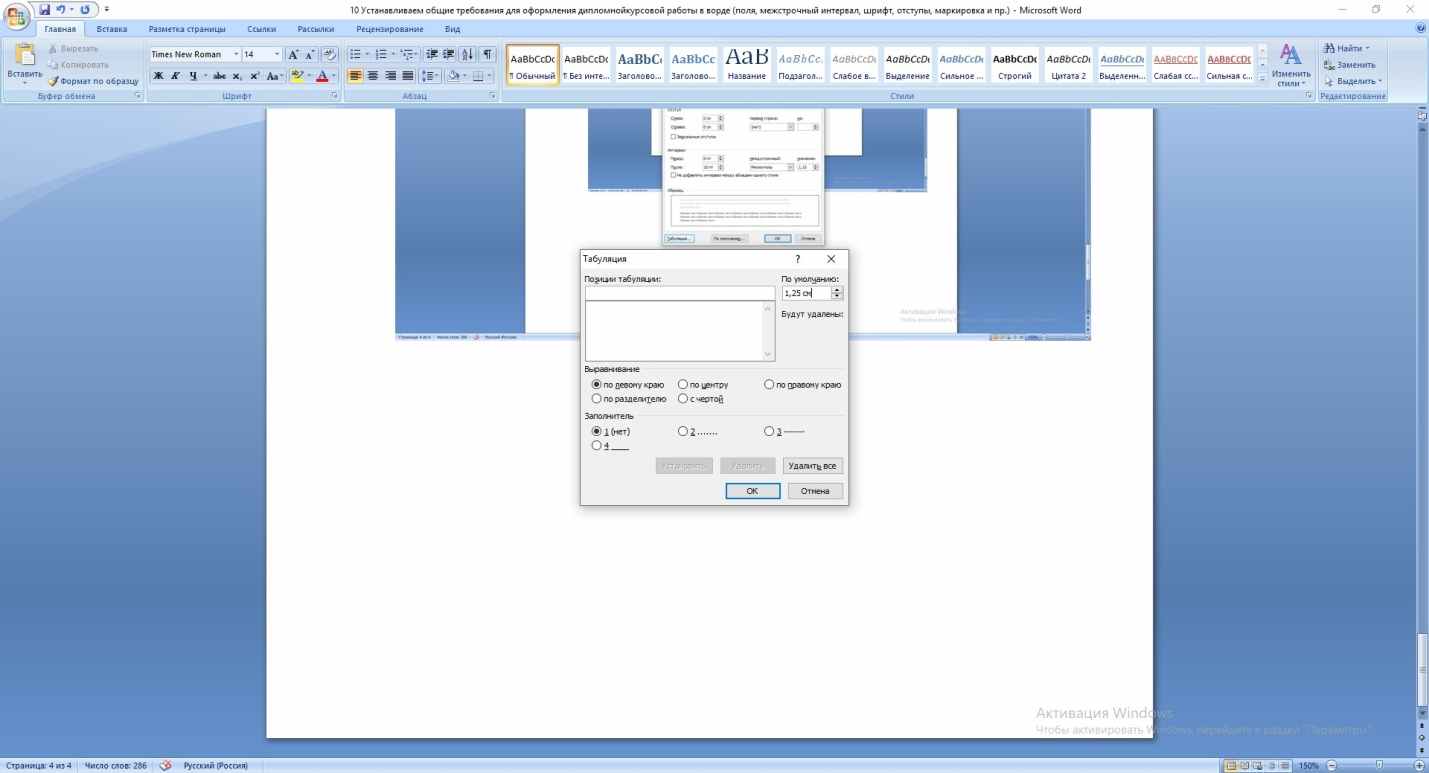
Task: Undo the last action
Action: point(62,10)
